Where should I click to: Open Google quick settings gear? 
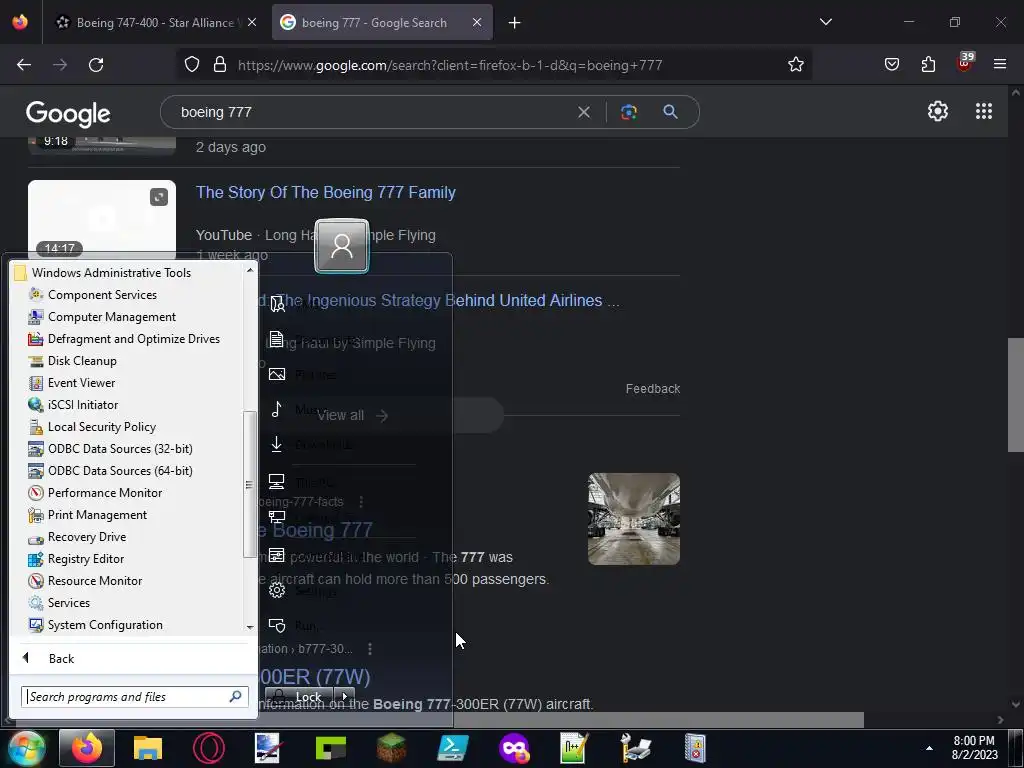(x=938, y=111)
